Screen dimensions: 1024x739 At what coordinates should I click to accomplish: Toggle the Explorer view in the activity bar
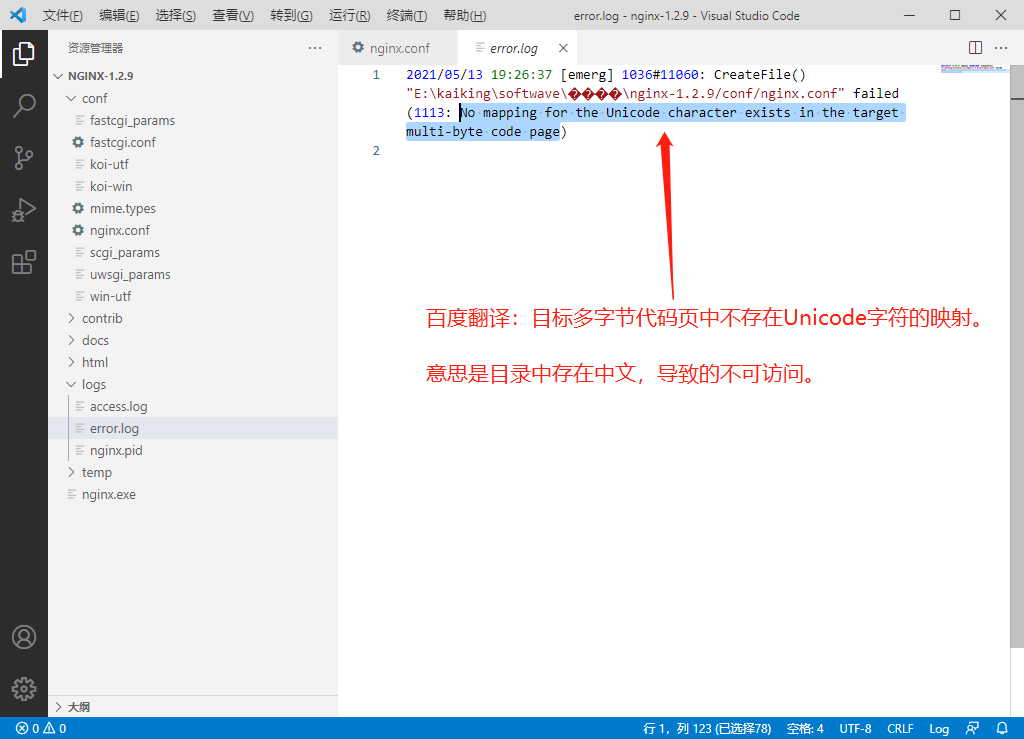(25, 55)
